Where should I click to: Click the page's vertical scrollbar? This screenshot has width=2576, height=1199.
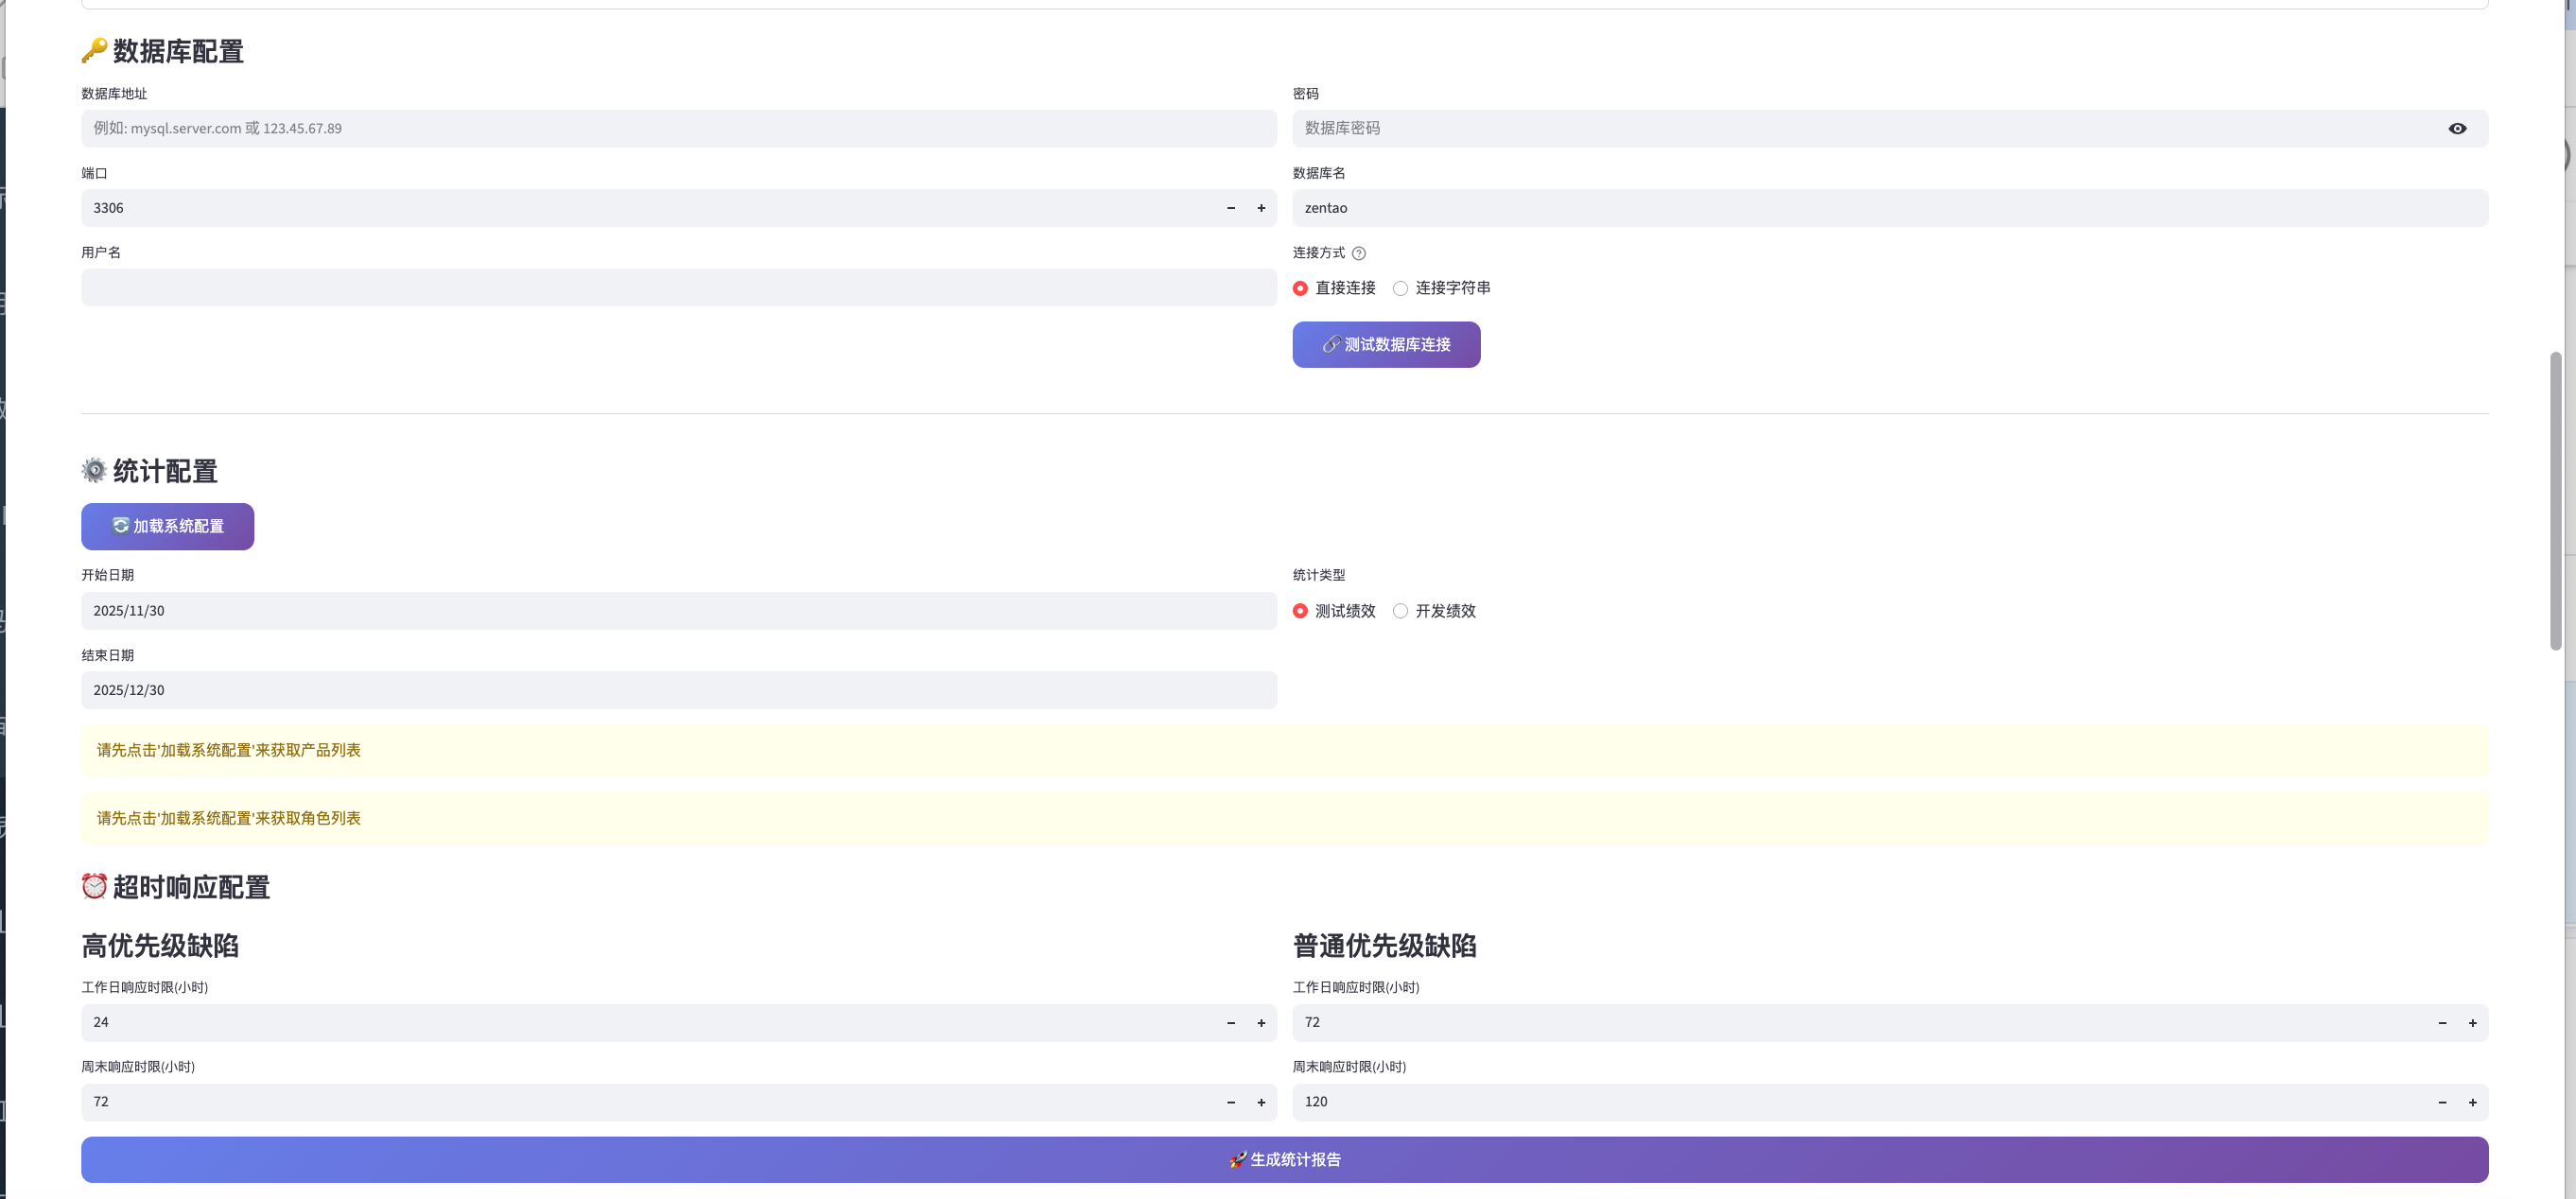(2555, 500)
